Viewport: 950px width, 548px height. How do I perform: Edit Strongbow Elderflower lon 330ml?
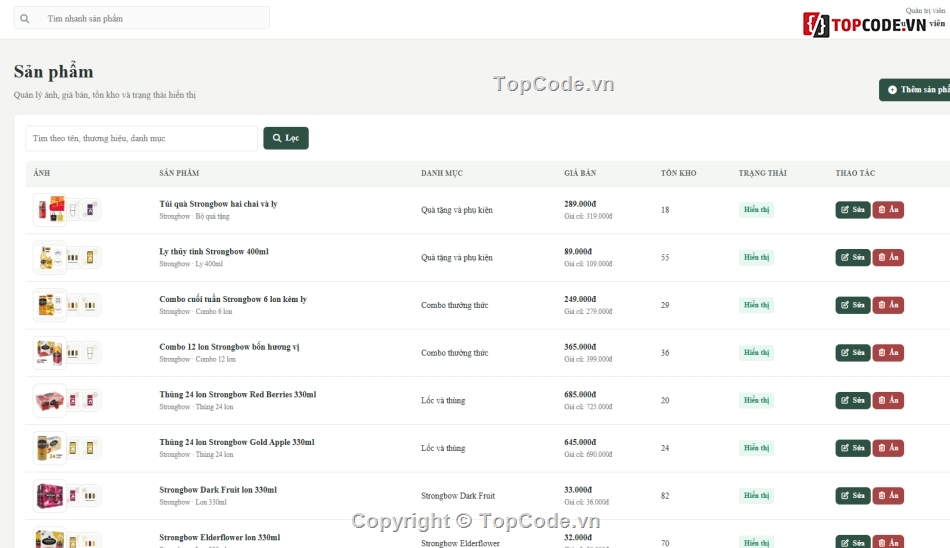[852, 542]
